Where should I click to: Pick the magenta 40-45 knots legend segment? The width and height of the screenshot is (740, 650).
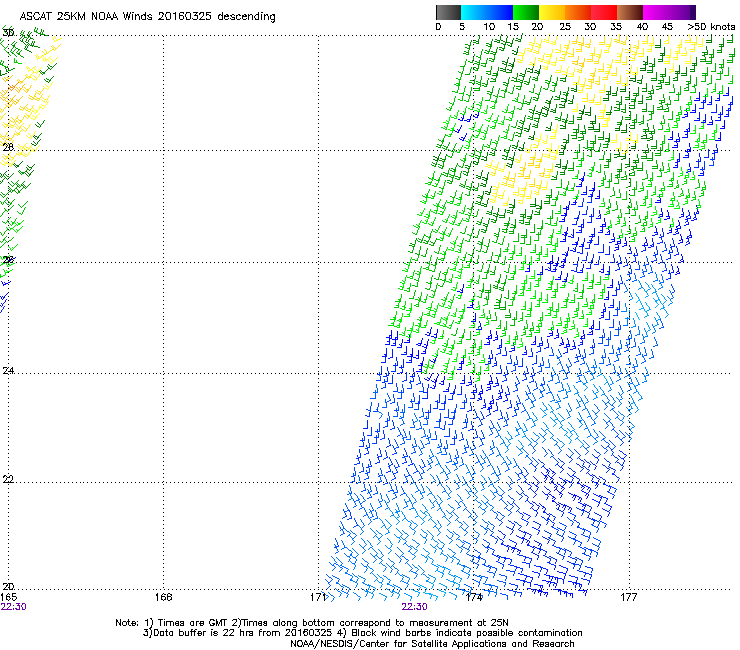click(x=656, y=12)
